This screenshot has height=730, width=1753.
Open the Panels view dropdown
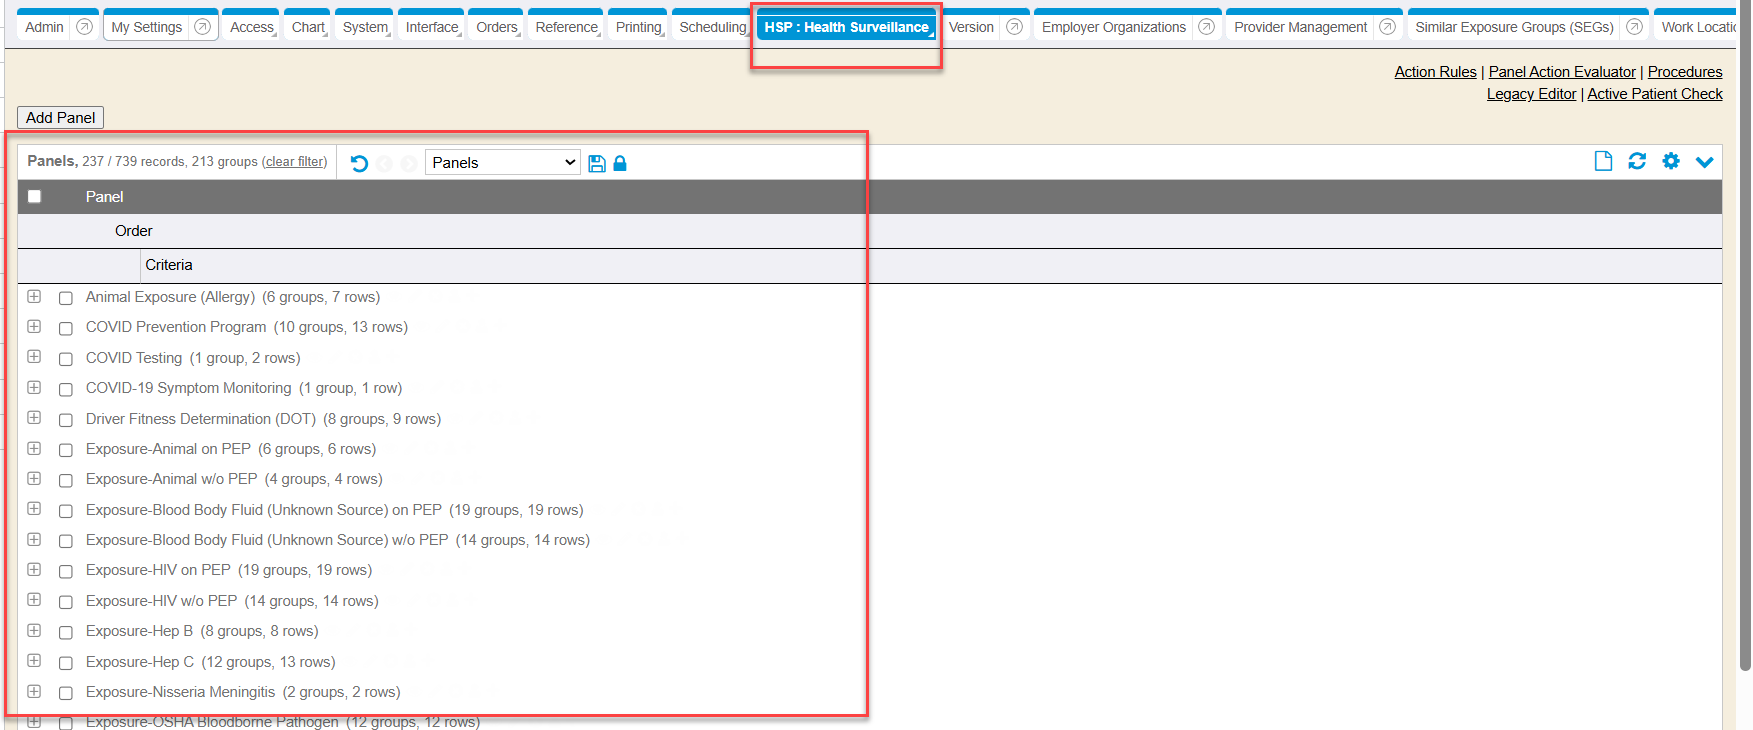[503, 162]
